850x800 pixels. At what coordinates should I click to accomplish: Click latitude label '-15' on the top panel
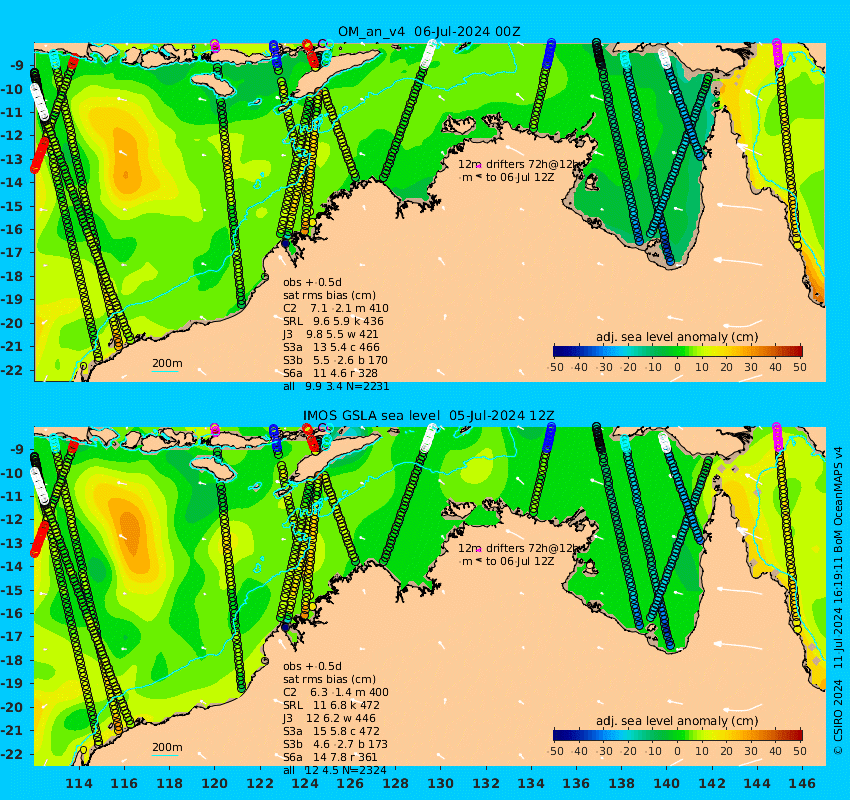point(12,207)
